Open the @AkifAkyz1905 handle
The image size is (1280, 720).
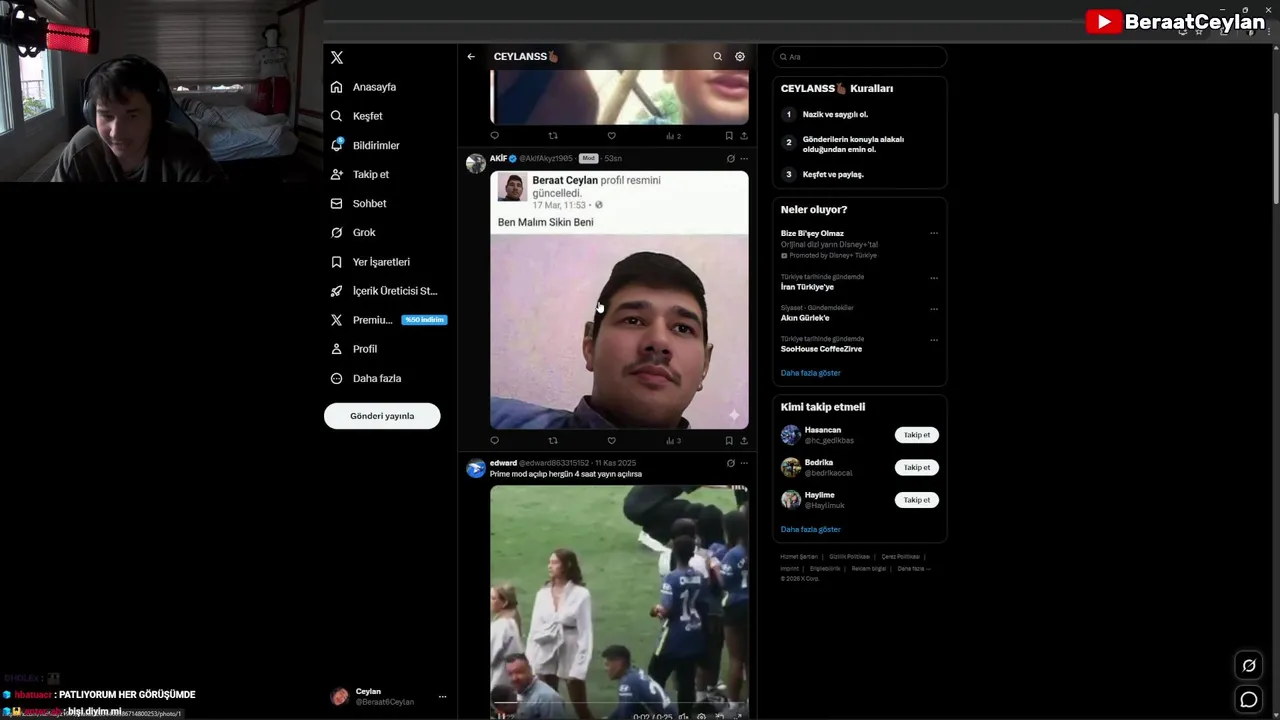pos(546,159)
